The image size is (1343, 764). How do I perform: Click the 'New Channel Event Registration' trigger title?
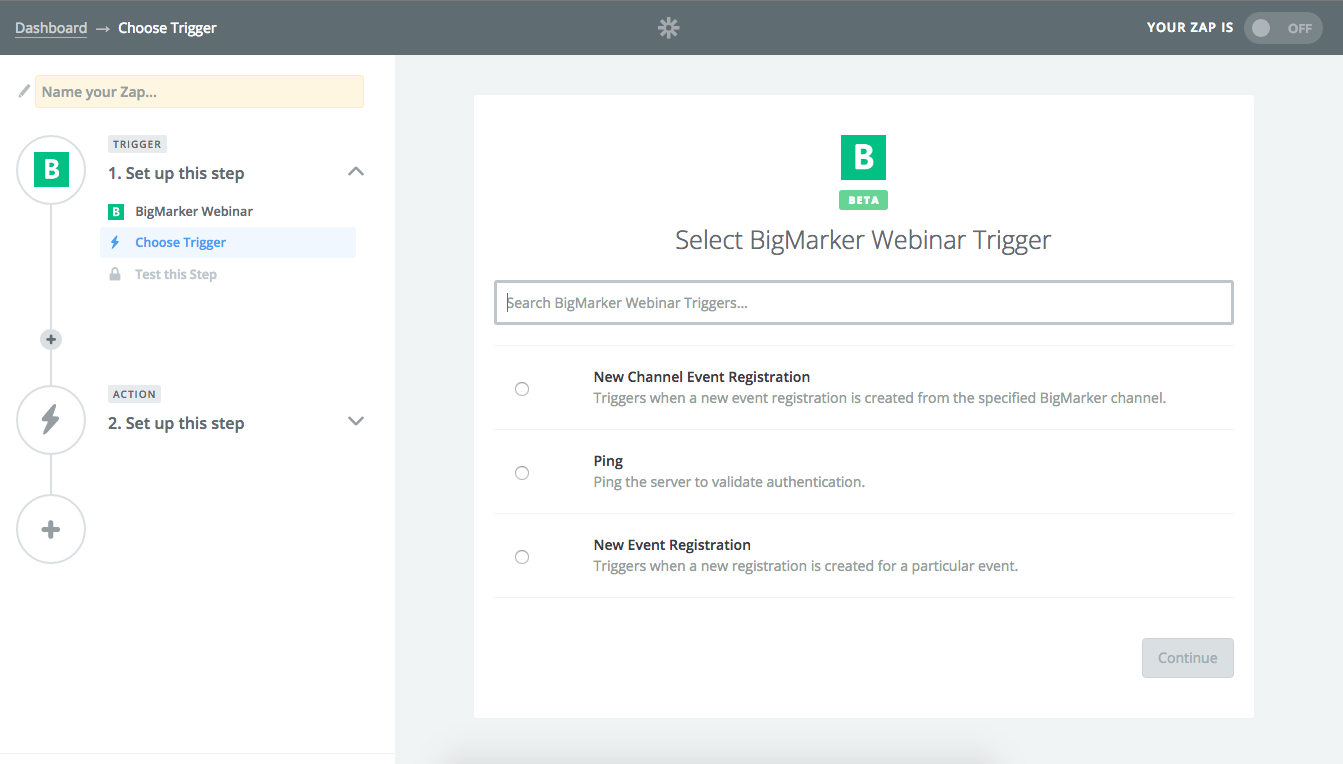click(702, 377)
